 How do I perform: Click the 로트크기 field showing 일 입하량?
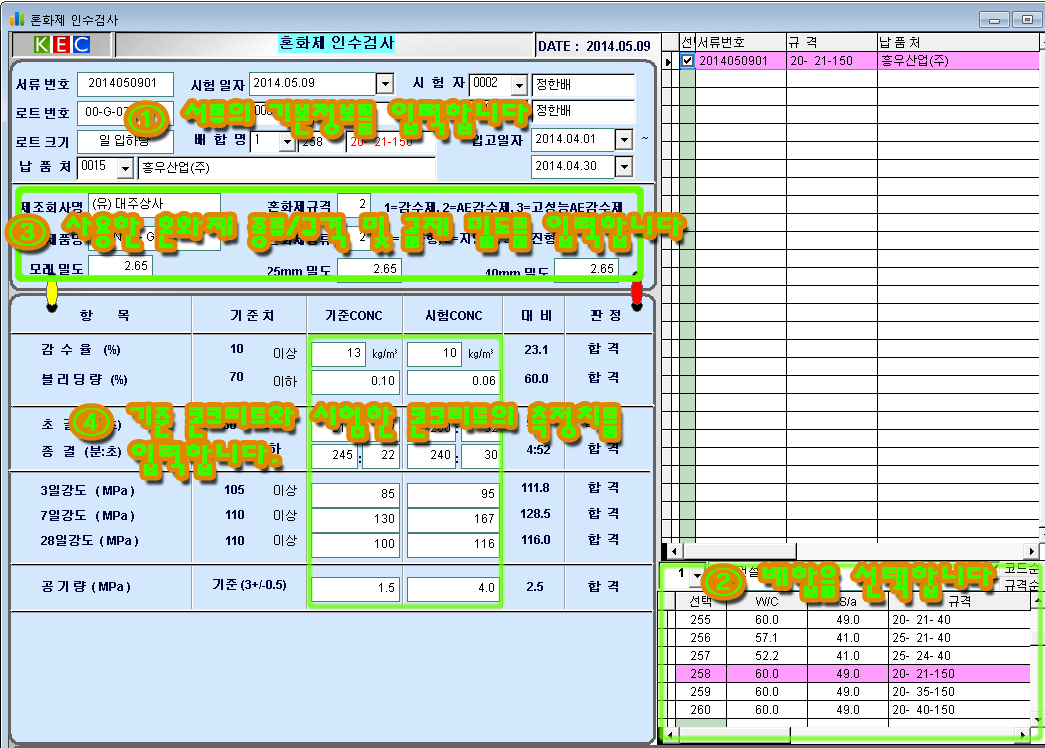125,141
